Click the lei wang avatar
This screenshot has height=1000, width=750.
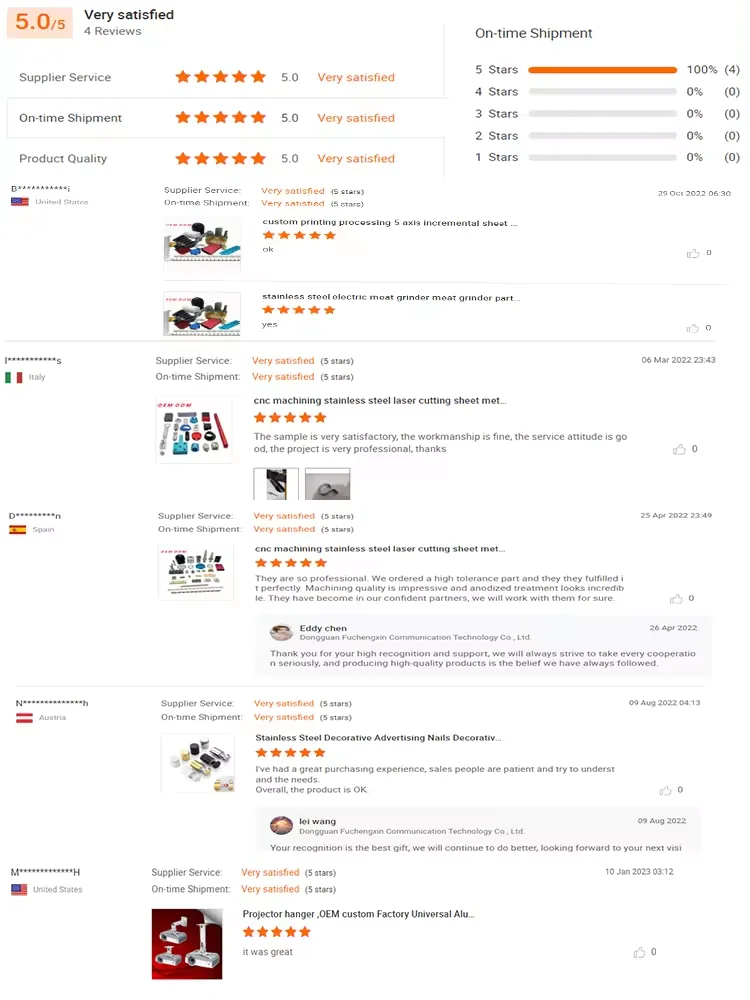point(281,826)
